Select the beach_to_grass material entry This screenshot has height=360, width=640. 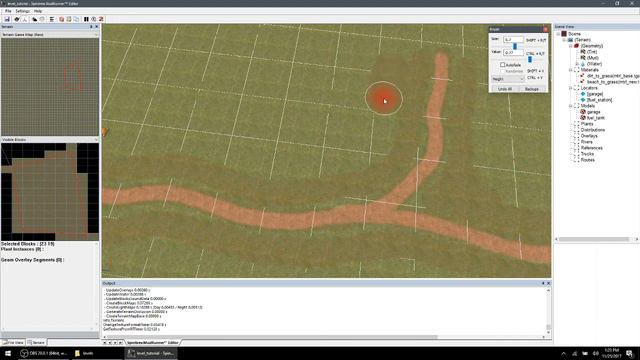point(613,82)
